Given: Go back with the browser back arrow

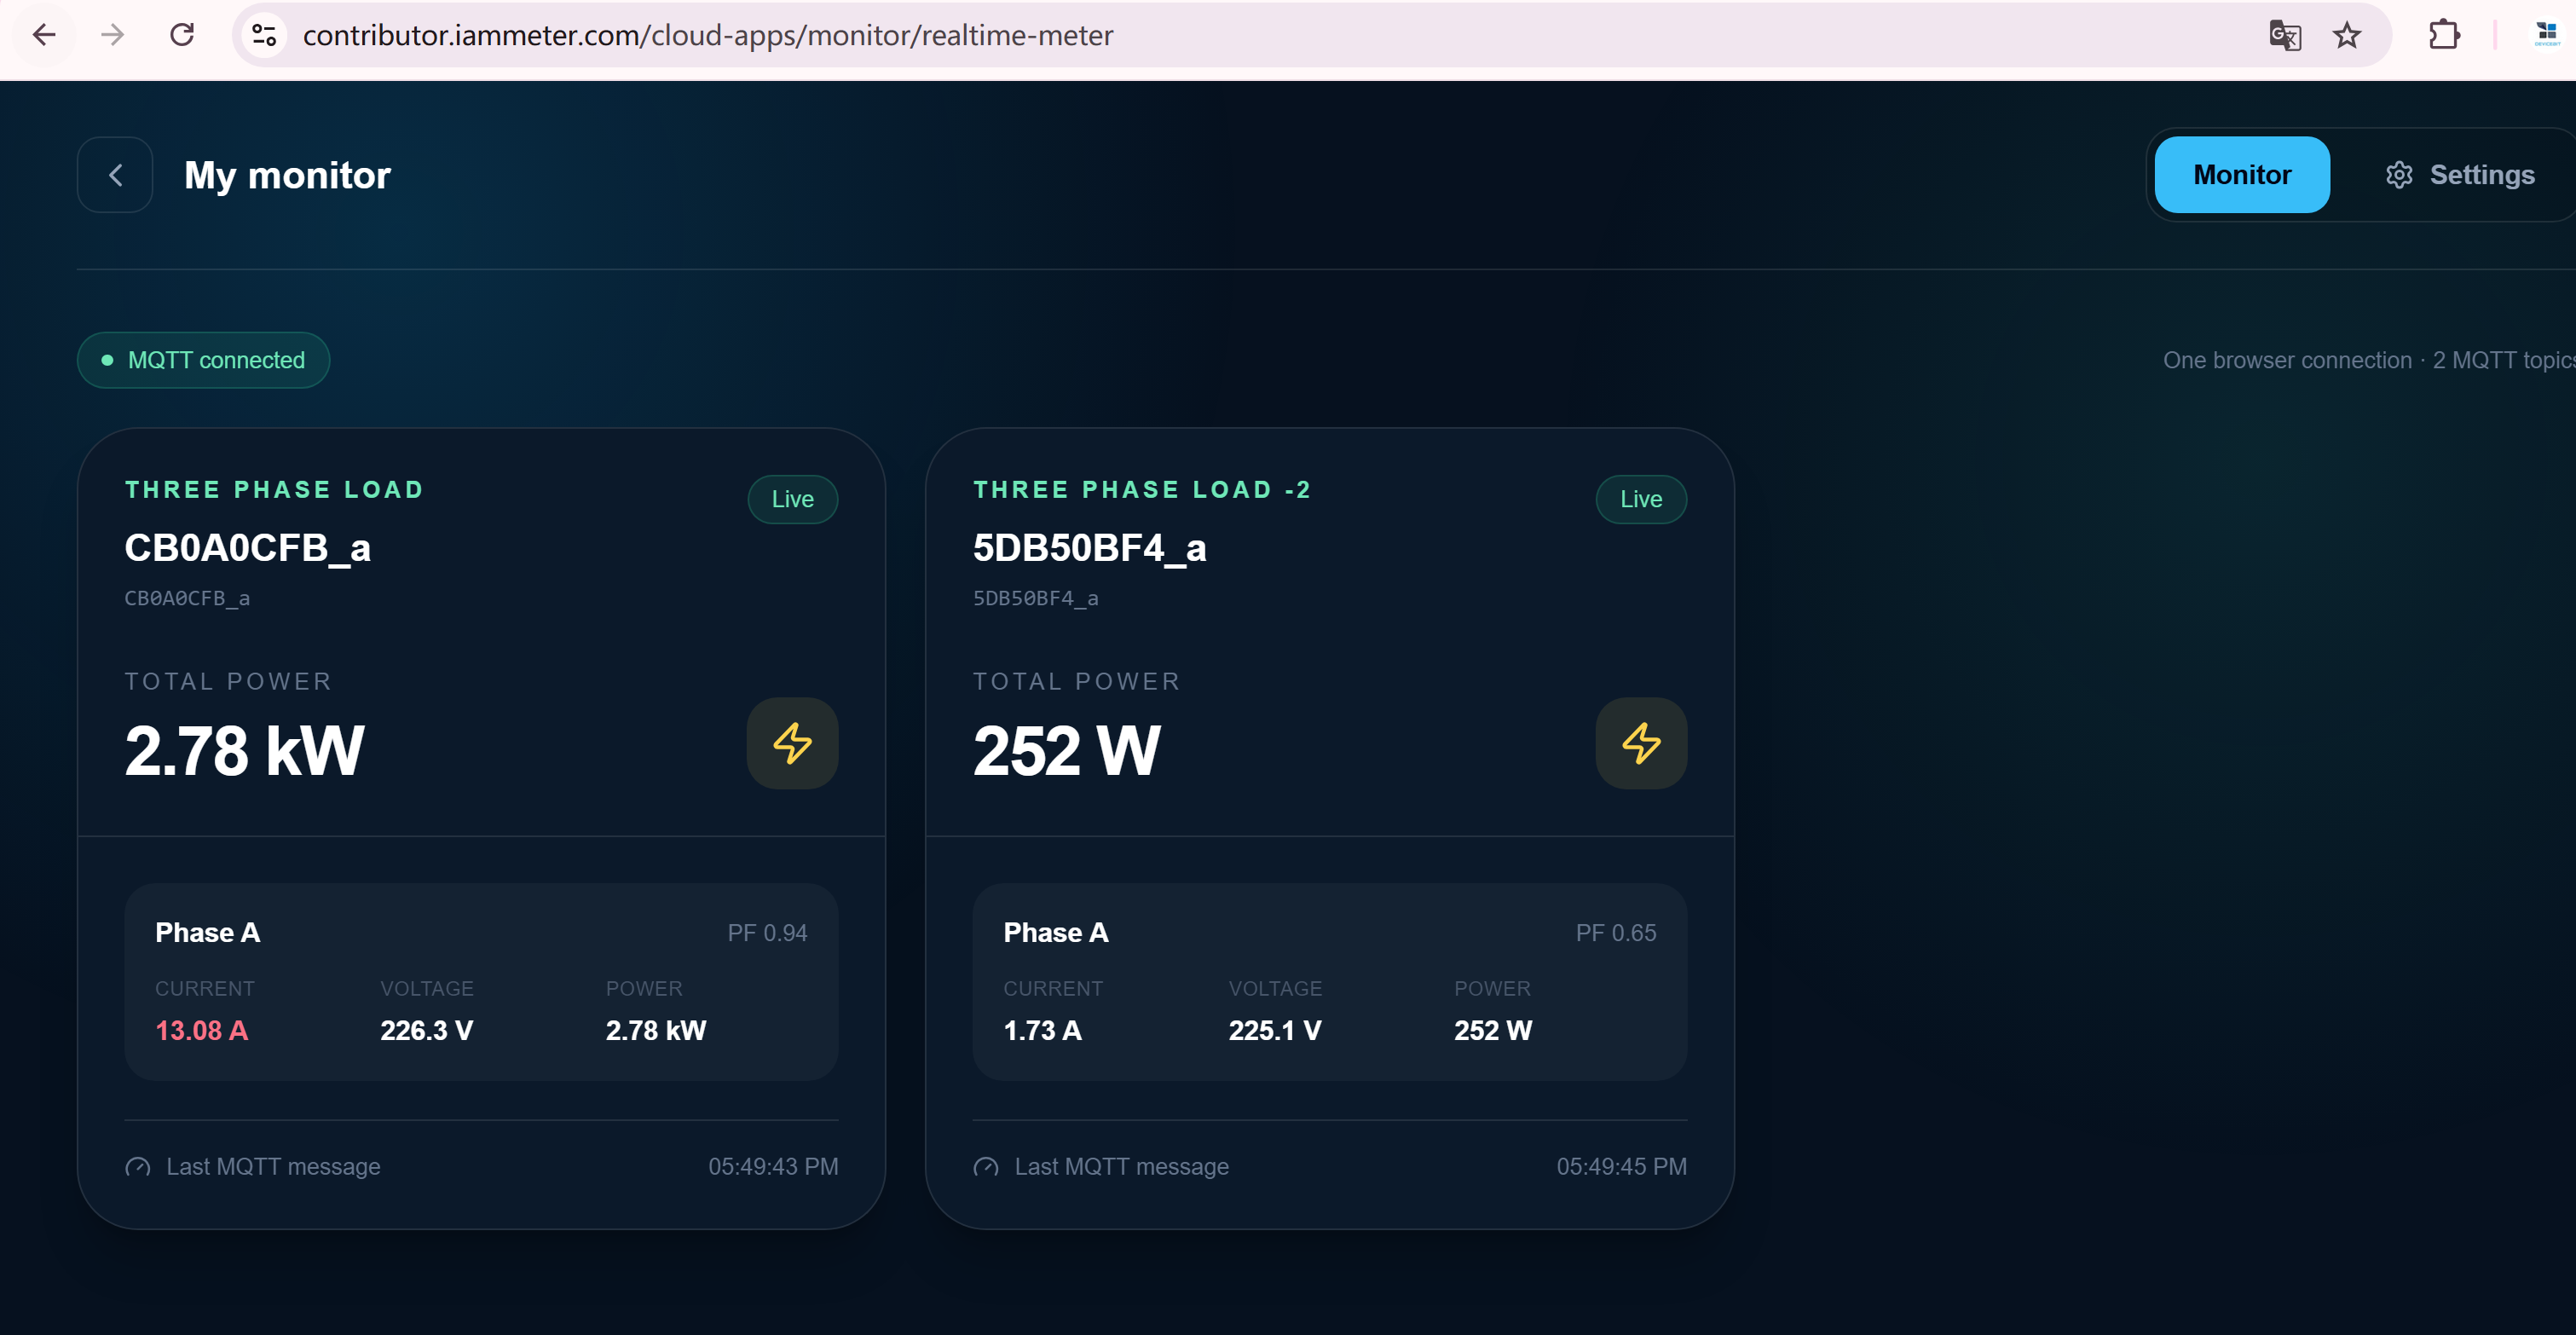Looking at the screenshot, I should [43, 35].
